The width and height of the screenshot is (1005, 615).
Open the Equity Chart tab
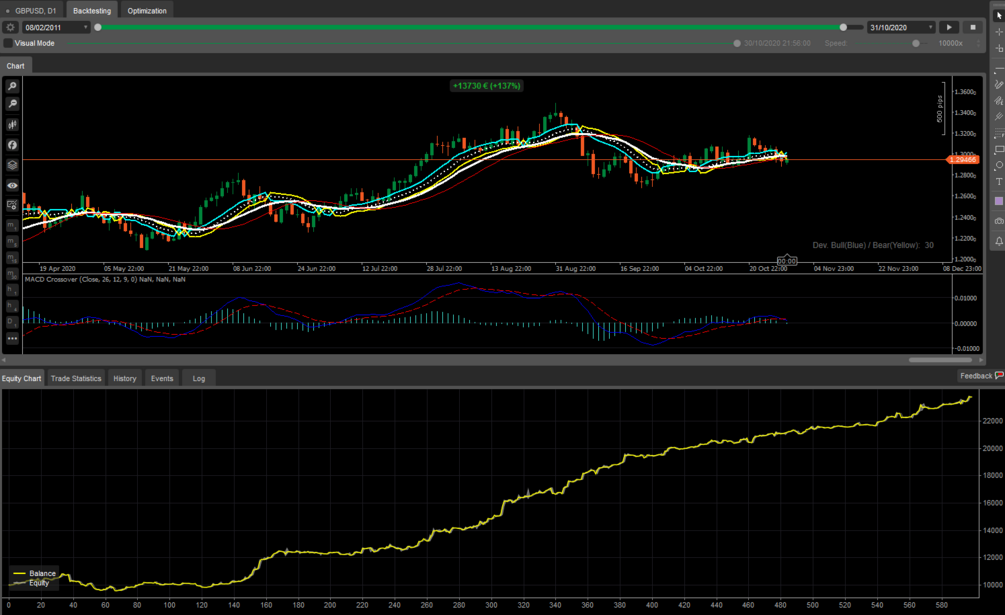21,379
